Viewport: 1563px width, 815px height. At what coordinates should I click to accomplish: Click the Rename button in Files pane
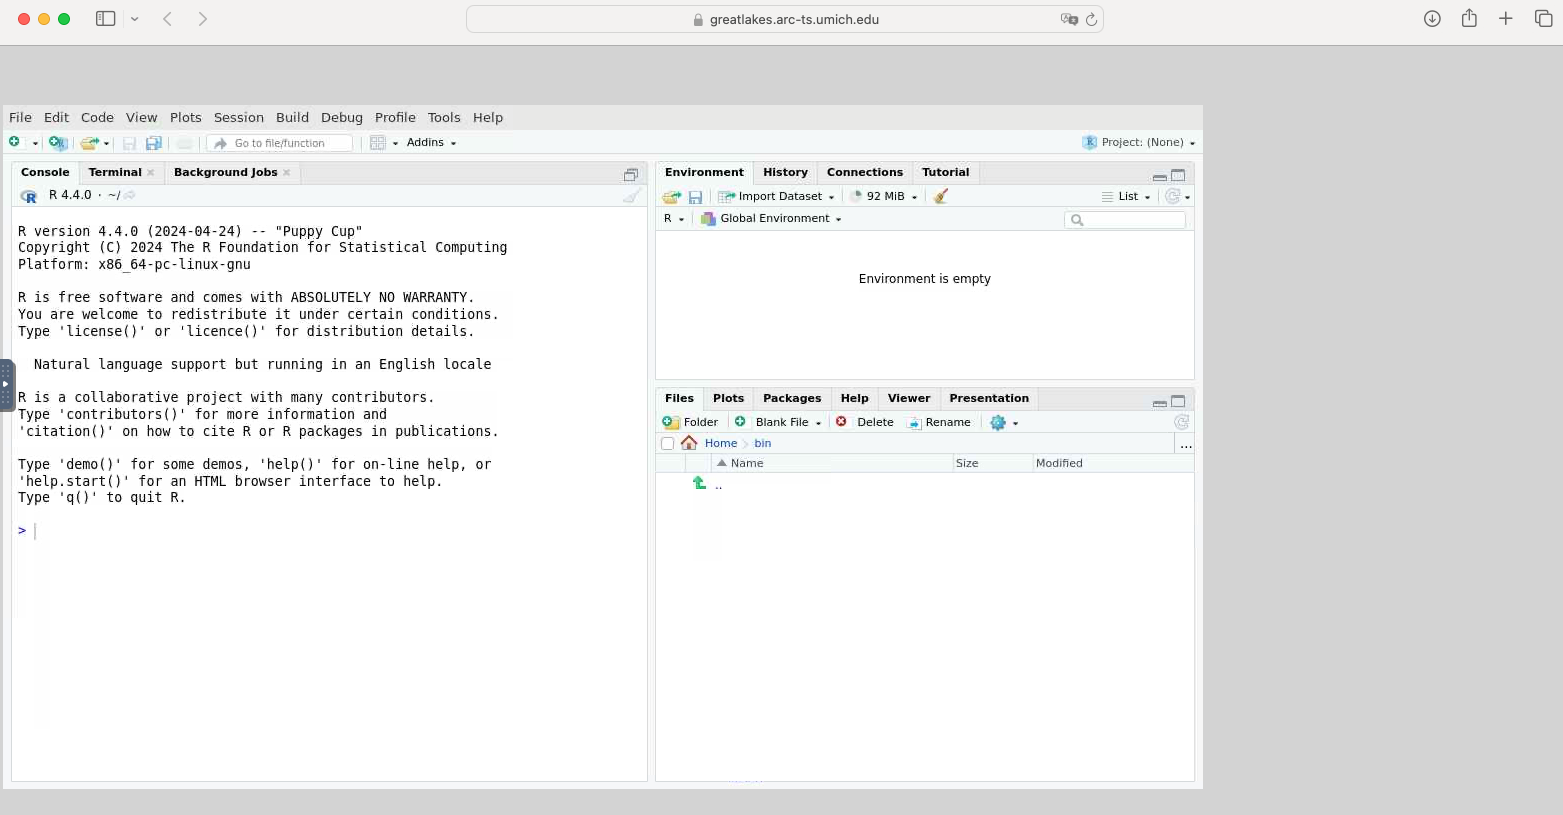[938, 422]
